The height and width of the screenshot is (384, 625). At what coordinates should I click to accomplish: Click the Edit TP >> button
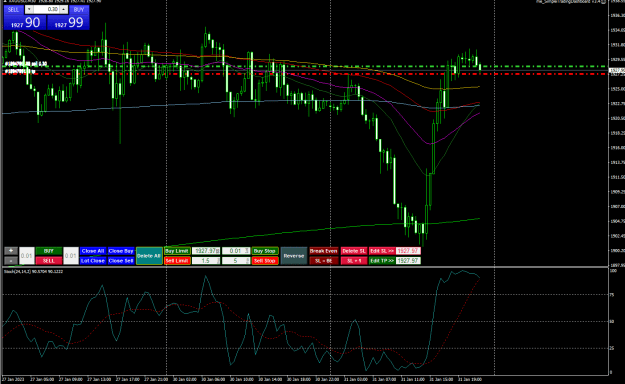382,261
